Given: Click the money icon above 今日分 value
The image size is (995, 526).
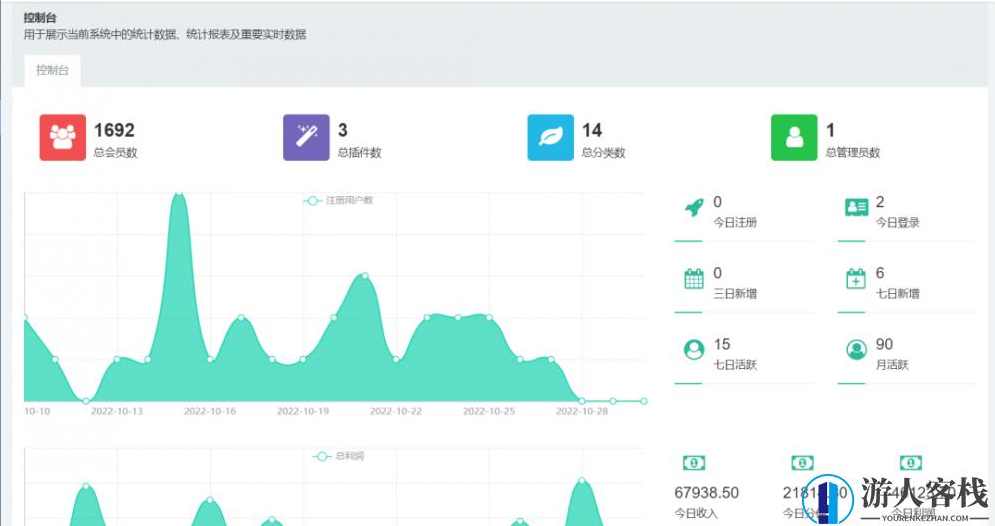Looking at the screenshot, I should 802,463.
